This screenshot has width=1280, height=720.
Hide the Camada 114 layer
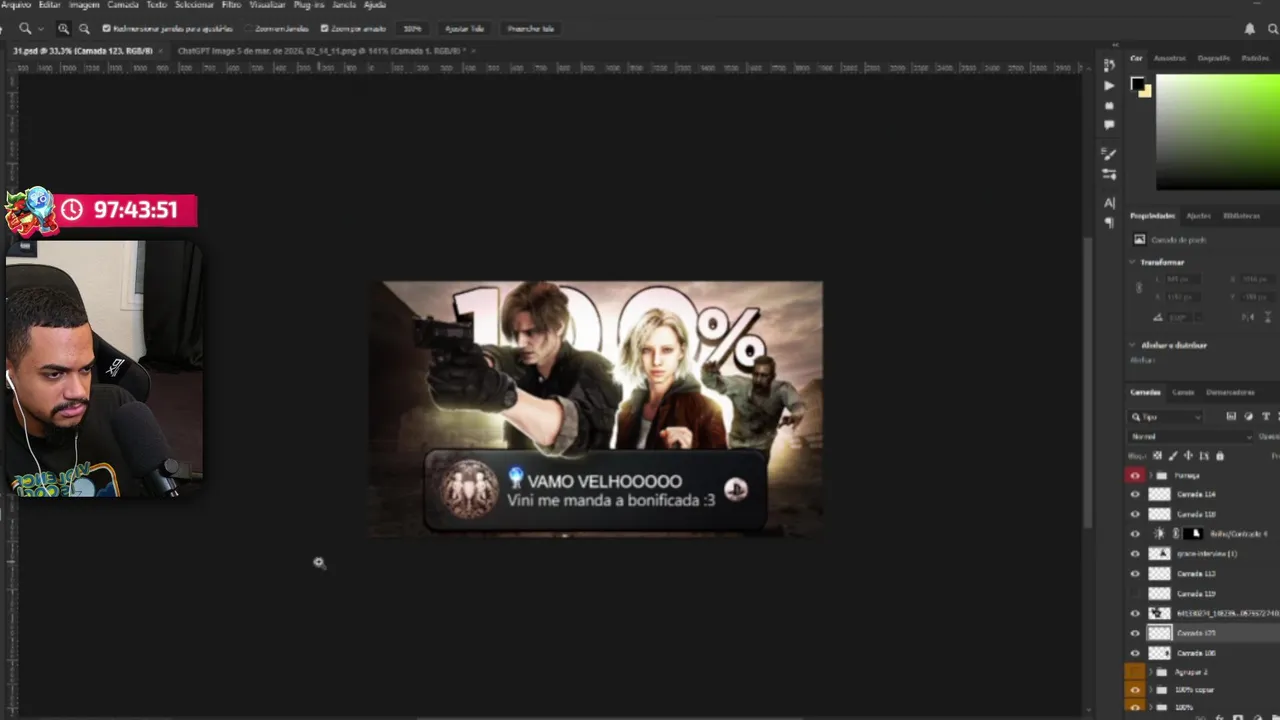[x=1134, y=494]
